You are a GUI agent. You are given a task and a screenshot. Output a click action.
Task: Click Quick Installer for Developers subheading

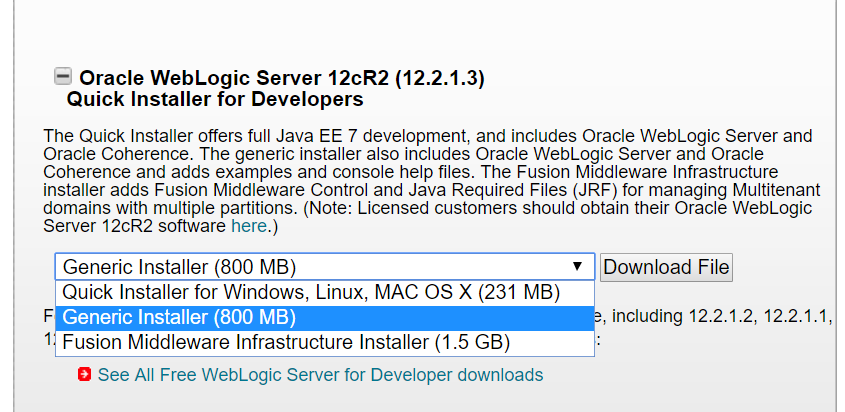(x=215, y=99)
